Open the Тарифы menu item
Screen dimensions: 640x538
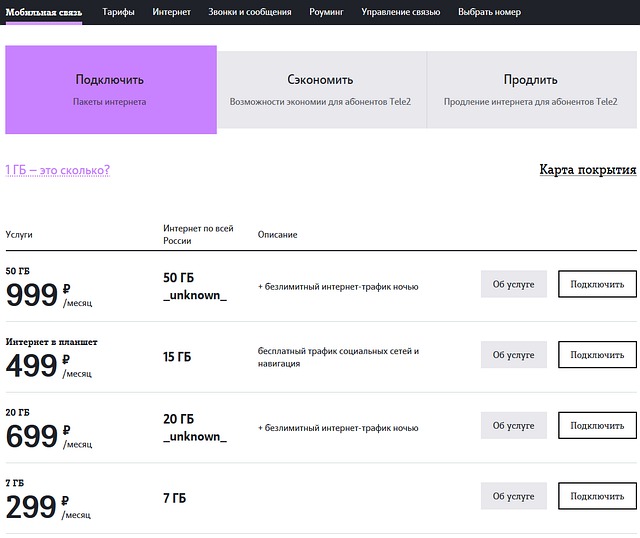point(118,12)
